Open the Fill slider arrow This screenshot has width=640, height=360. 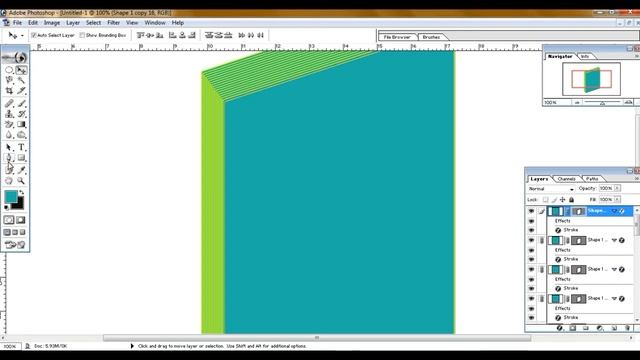(x=617, y=200)
